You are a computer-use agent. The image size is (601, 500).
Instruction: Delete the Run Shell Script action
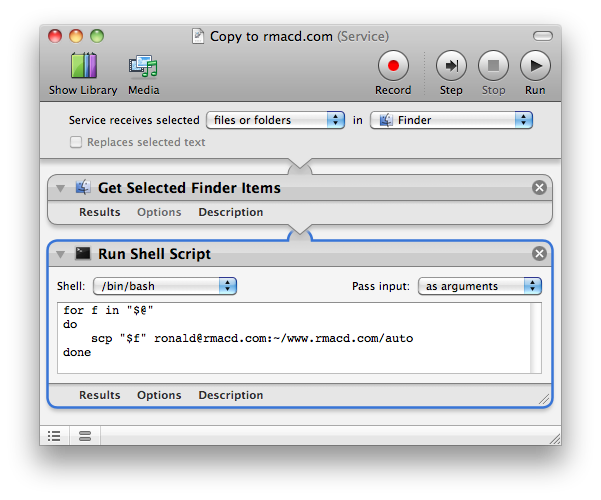coord(539,253)
